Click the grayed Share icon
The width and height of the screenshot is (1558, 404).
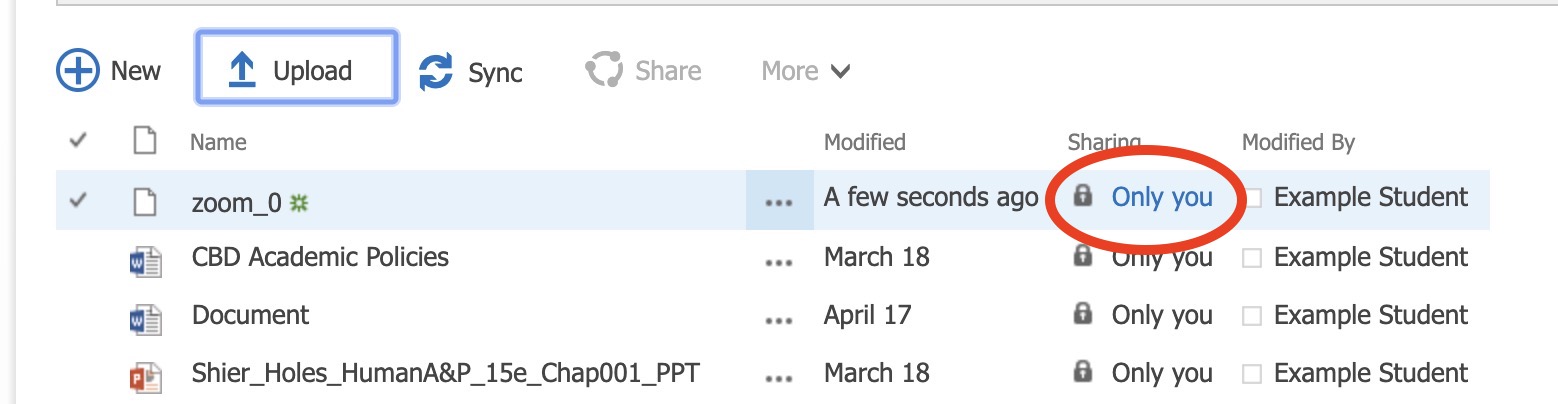coord(603,71)
